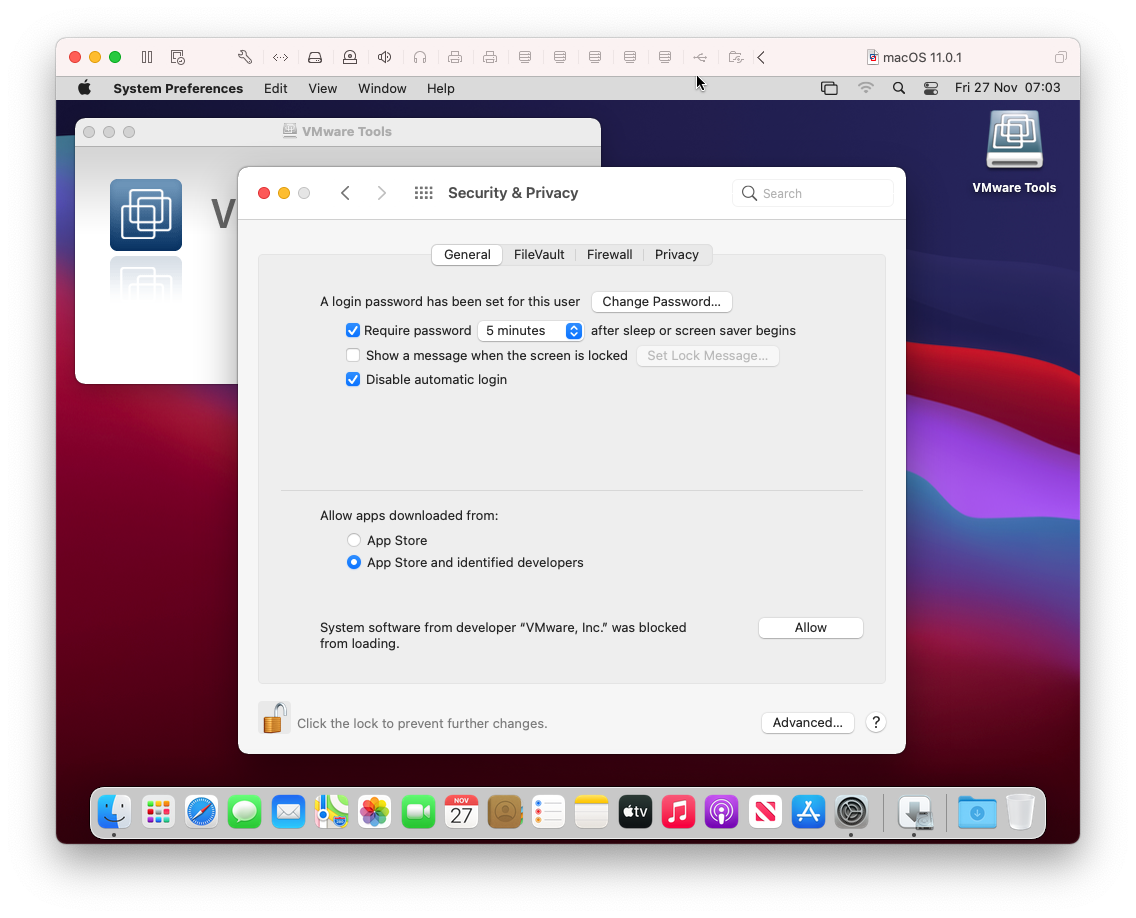Click the Wi-Fi status icon in menu bar
Screen dimensions: 1136x918
pyautogui.click(x=865, y=88)
